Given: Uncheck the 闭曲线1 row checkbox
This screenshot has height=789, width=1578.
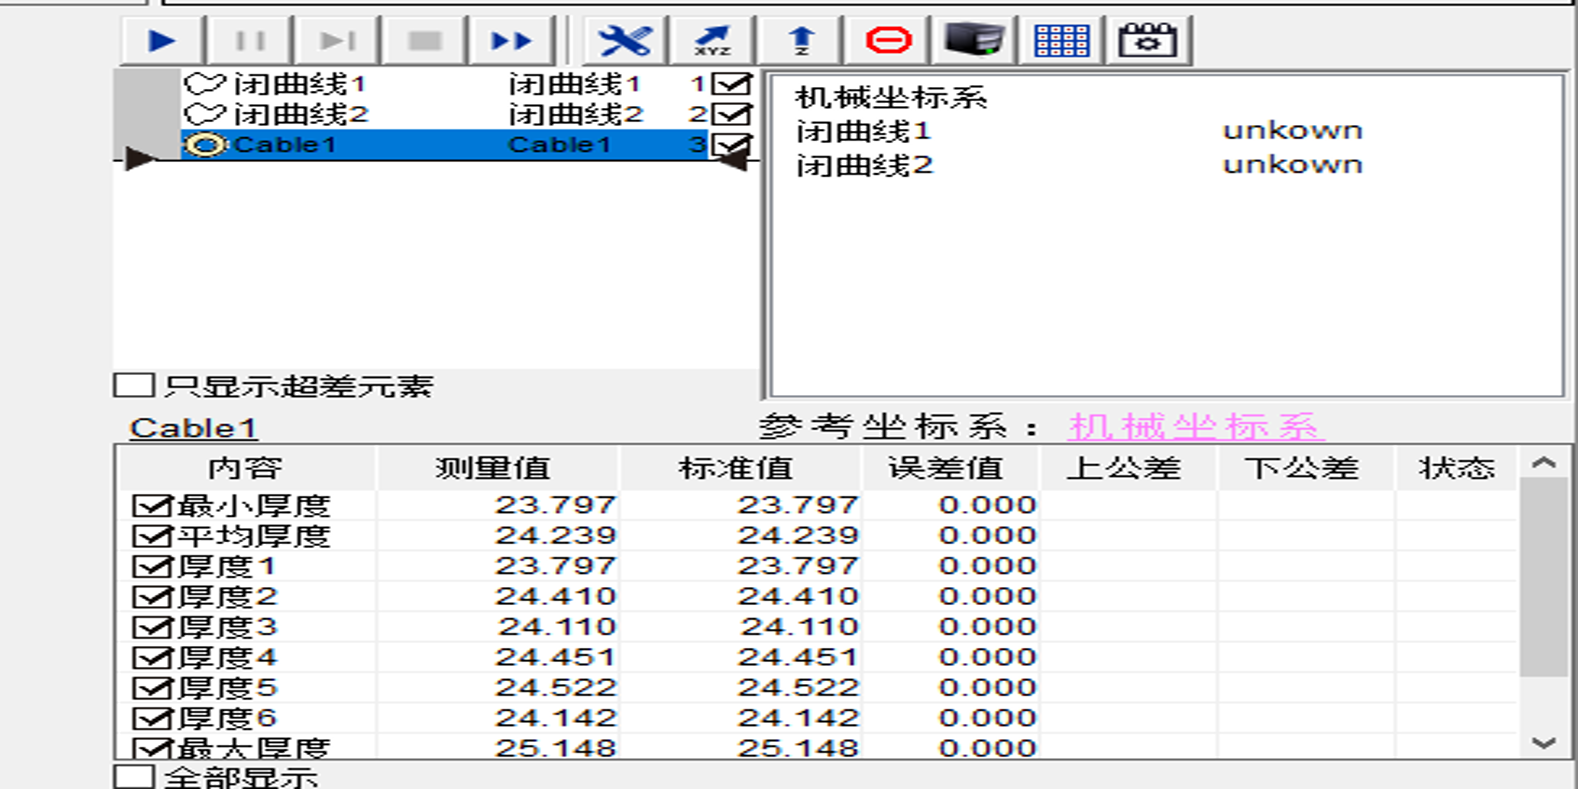Looking at the screenshot, I should click(731, 85).
